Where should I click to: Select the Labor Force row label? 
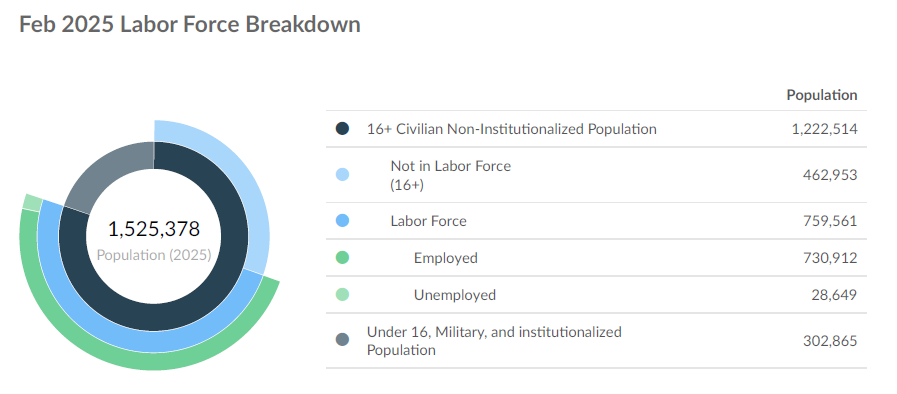(428, 221)
